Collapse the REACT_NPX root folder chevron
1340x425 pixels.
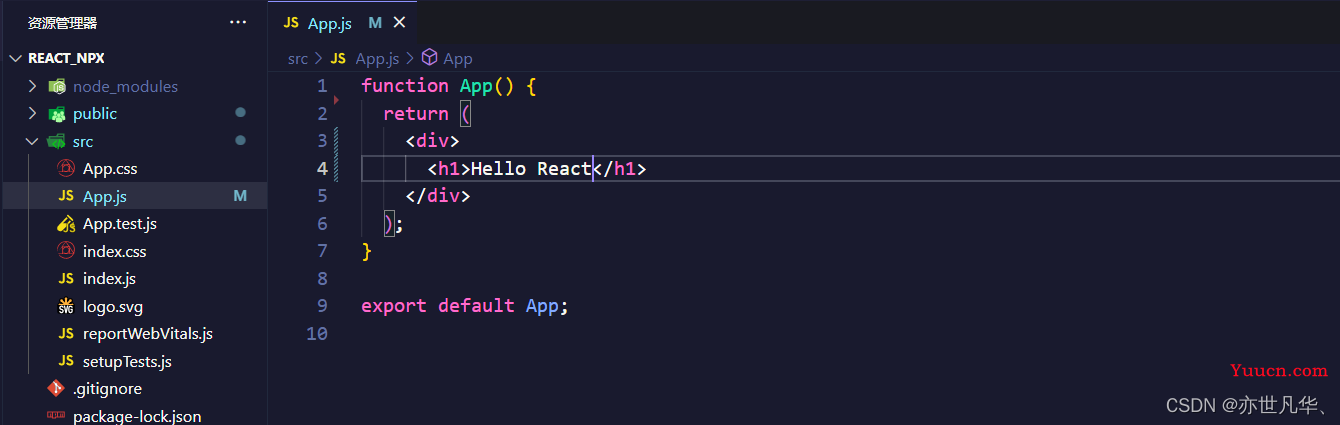pyautogui.click(x=15, y=58)
